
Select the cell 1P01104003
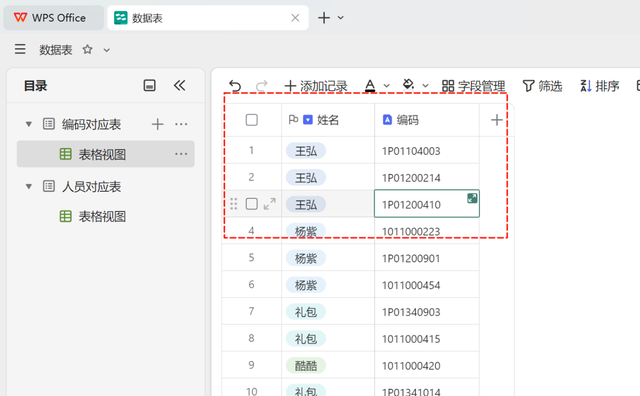427,151
